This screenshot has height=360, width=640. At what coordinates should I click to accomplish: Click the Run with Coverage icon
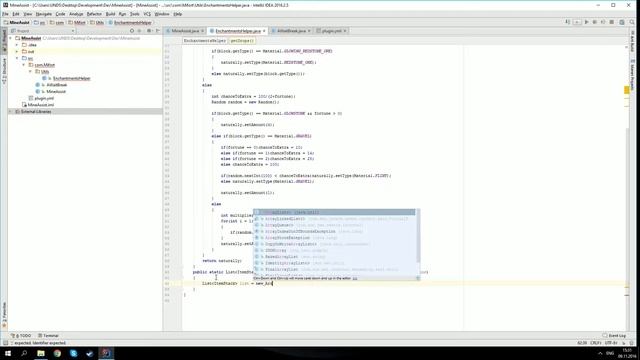pos(603,22)
